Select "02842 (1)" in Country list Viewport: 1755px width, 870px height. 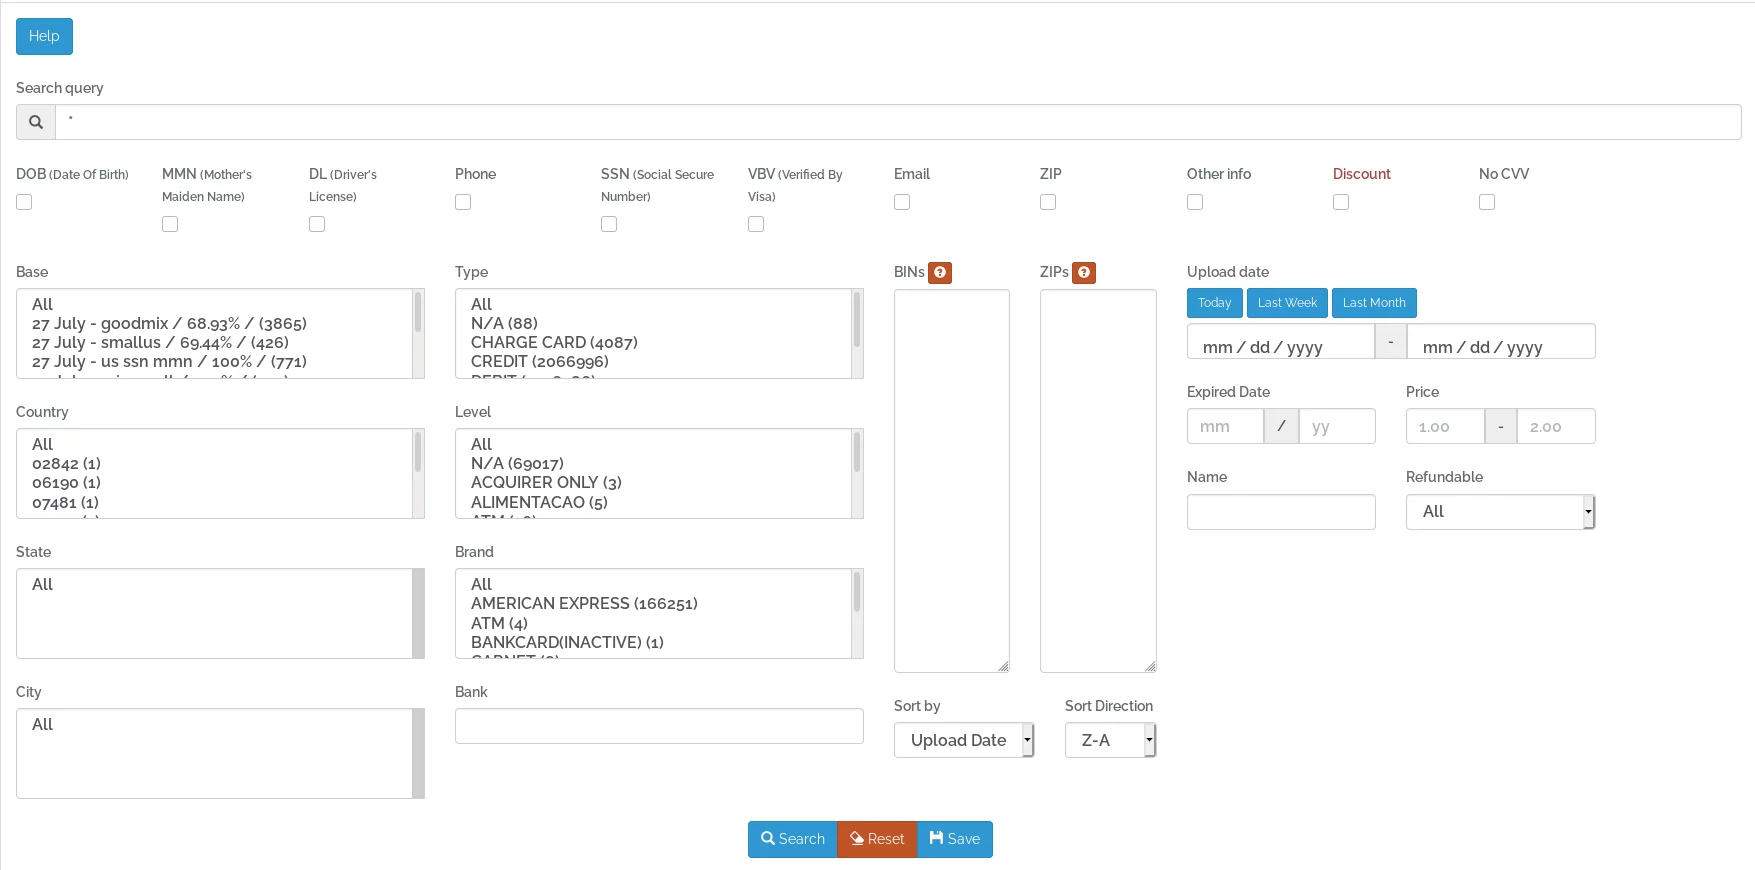click(214, 463)
